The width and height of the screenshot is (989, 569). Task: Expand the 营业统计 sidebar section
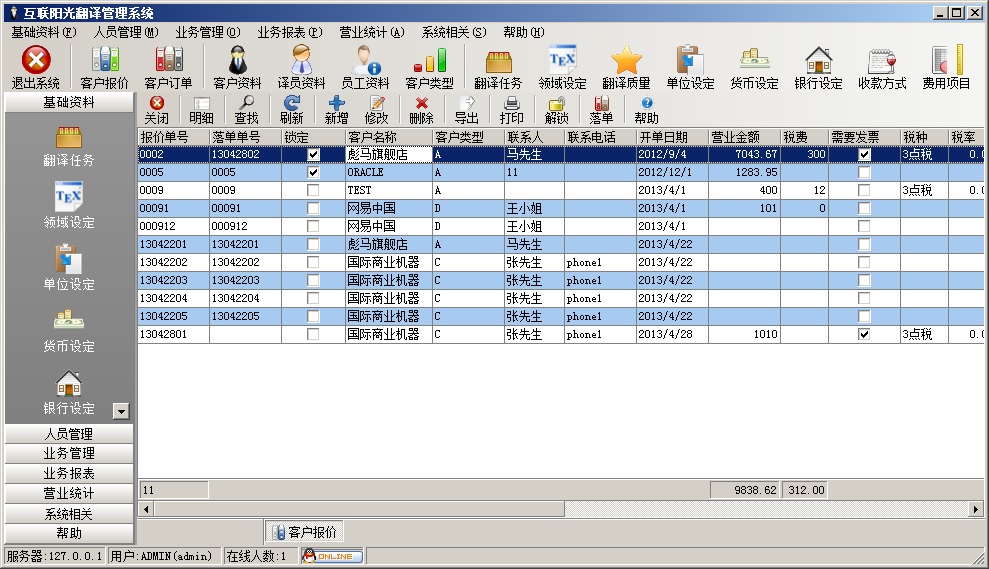68,494
